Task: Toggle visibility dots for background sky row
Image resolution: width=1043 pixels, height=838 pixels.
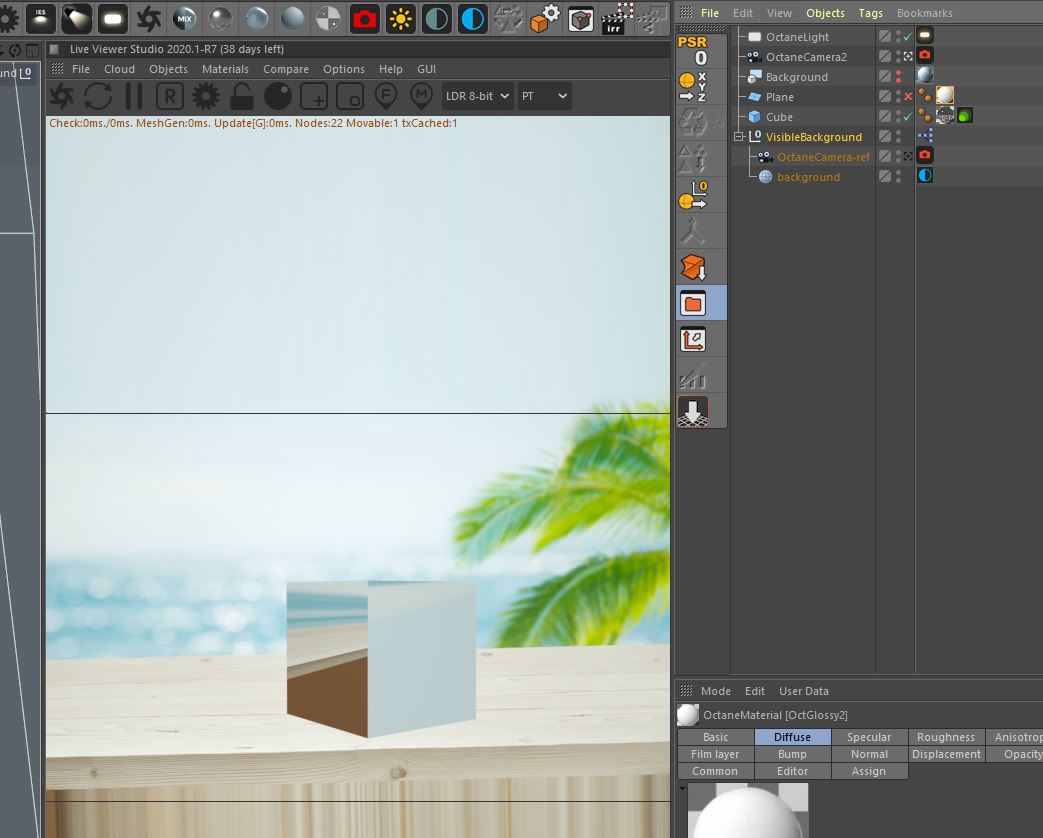Action: pos(898,176)
